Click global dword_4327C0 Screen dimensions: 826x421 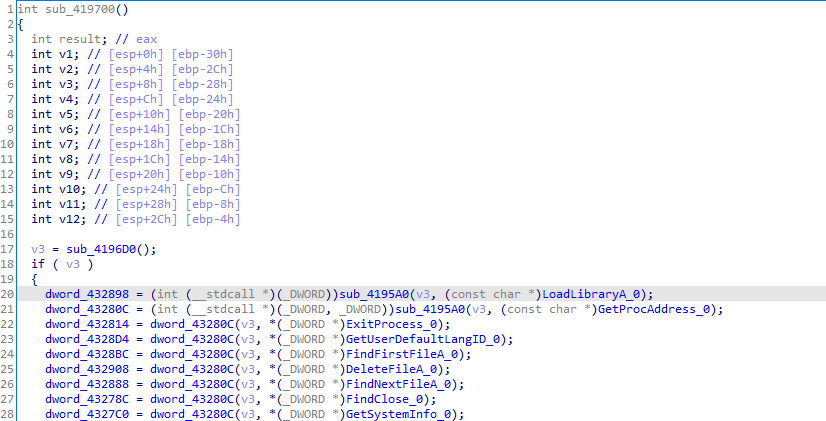(87, 414)
